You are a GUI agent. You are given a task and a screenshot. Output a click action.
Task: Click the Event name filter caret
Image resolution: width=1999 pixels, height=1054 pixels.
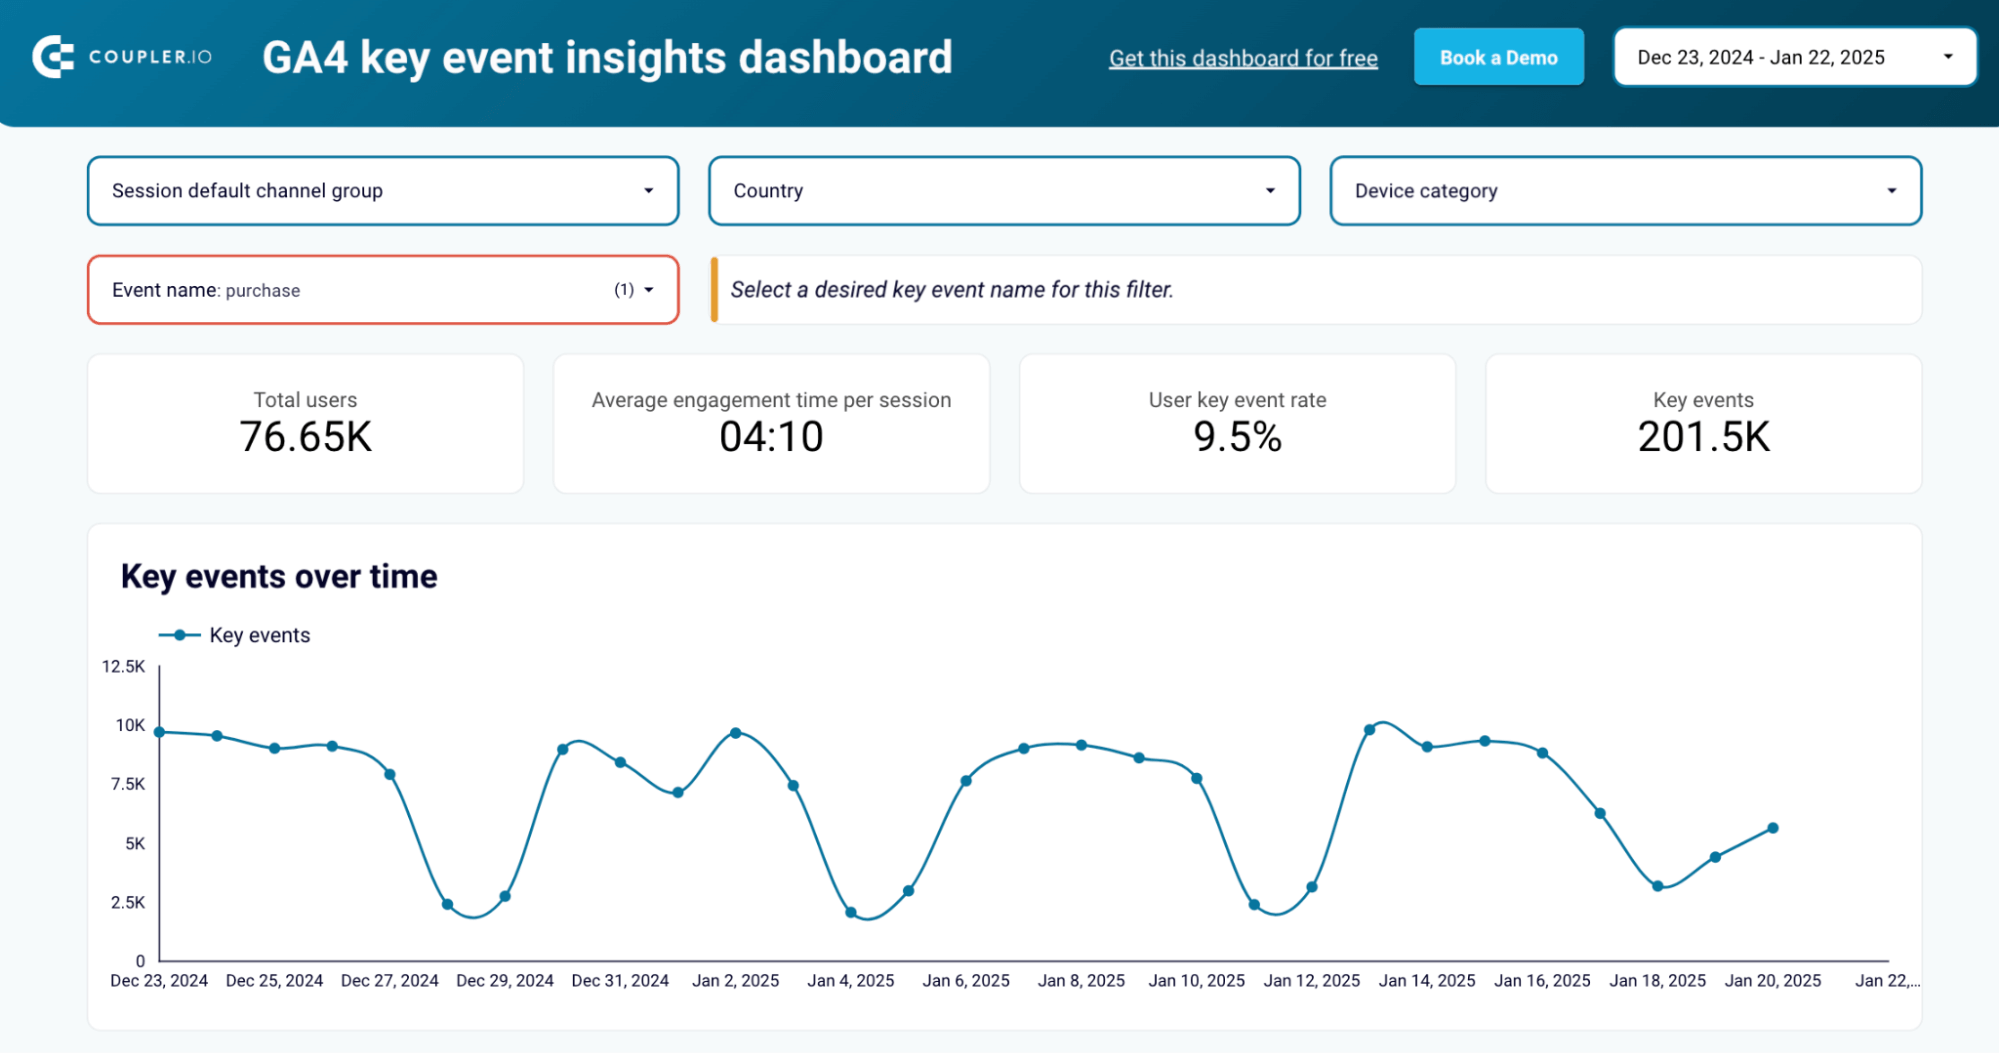point(647,290)
